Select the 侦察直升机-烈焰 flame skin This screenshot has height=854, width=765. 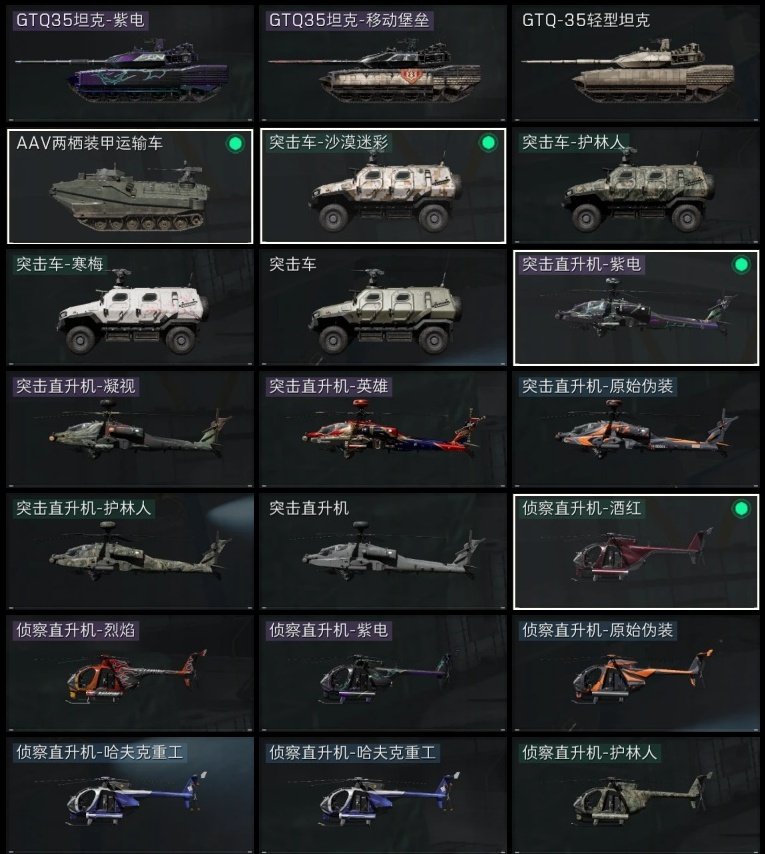130,674
